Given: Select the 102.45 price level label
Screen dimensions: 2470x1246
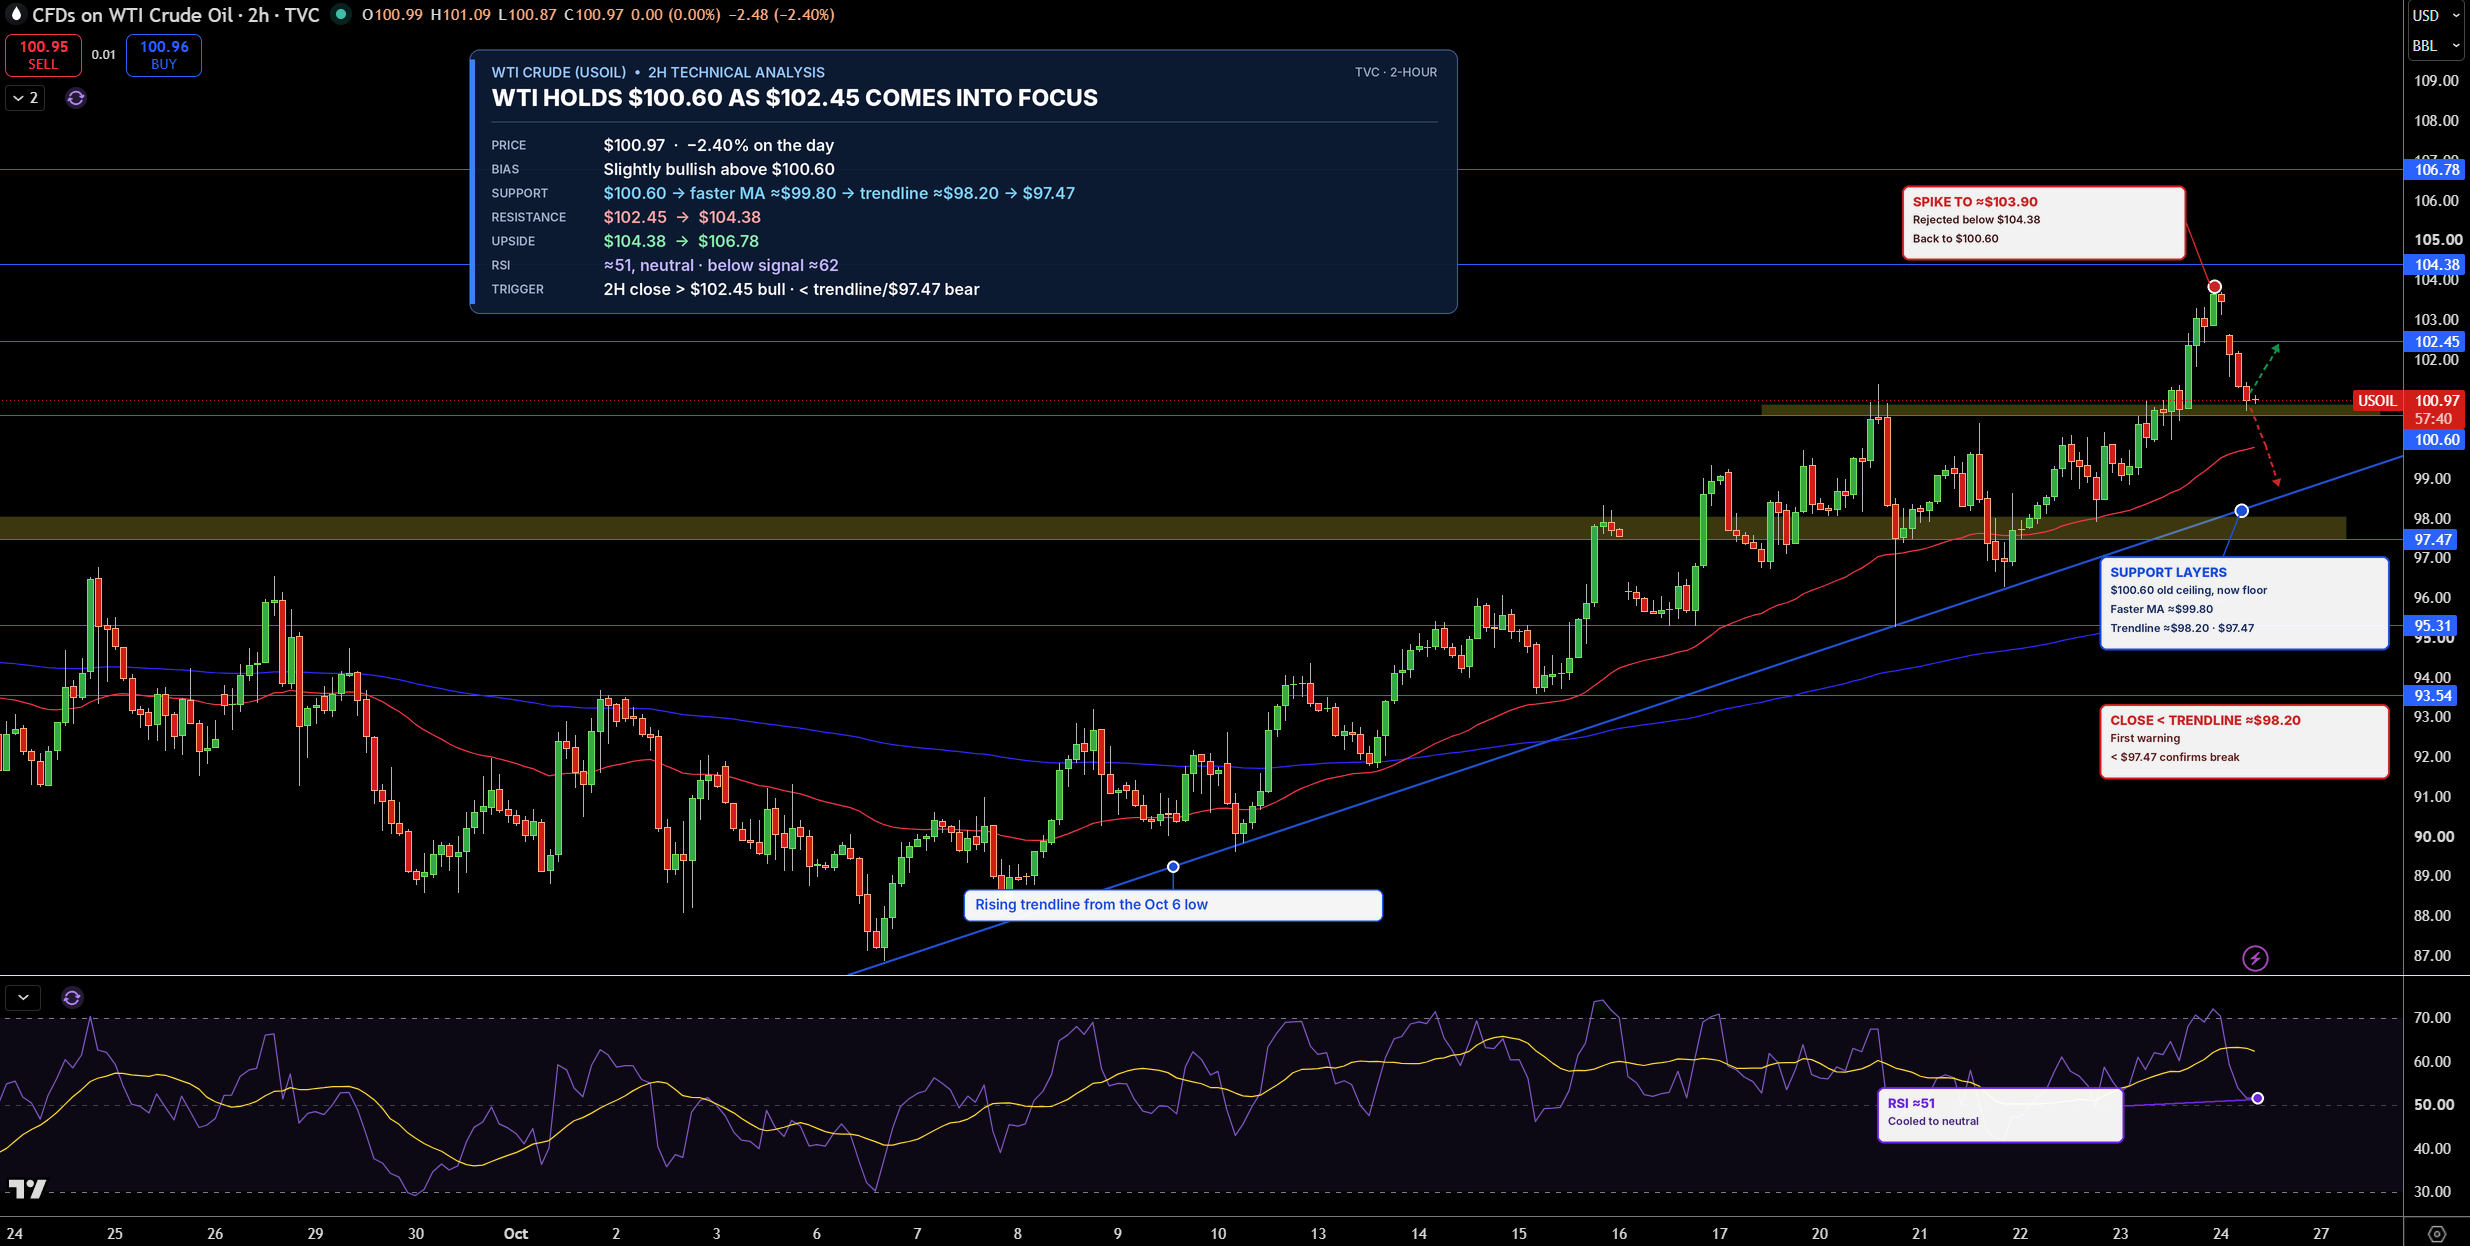Looking at the screenshot, I should click(2436, 342).
